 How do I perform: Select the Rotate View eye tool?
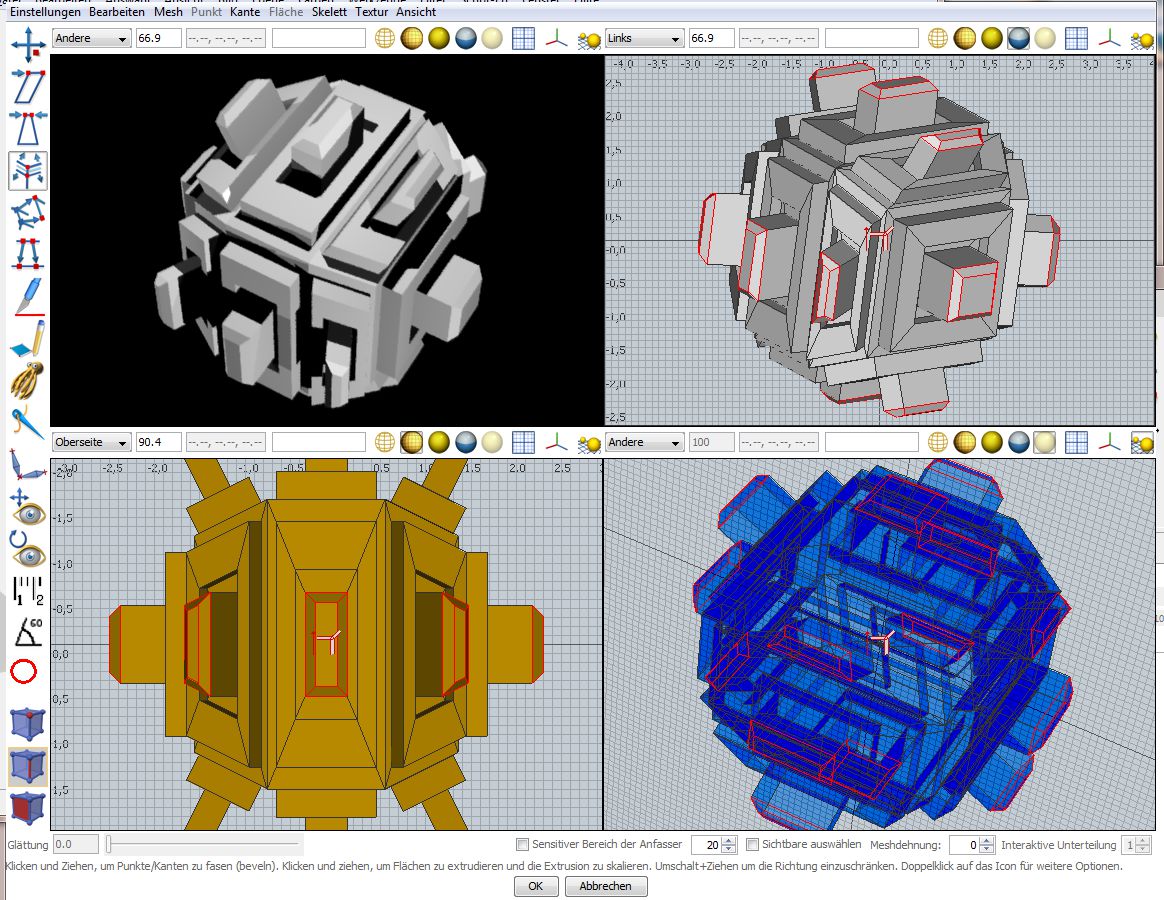point(28,550)
